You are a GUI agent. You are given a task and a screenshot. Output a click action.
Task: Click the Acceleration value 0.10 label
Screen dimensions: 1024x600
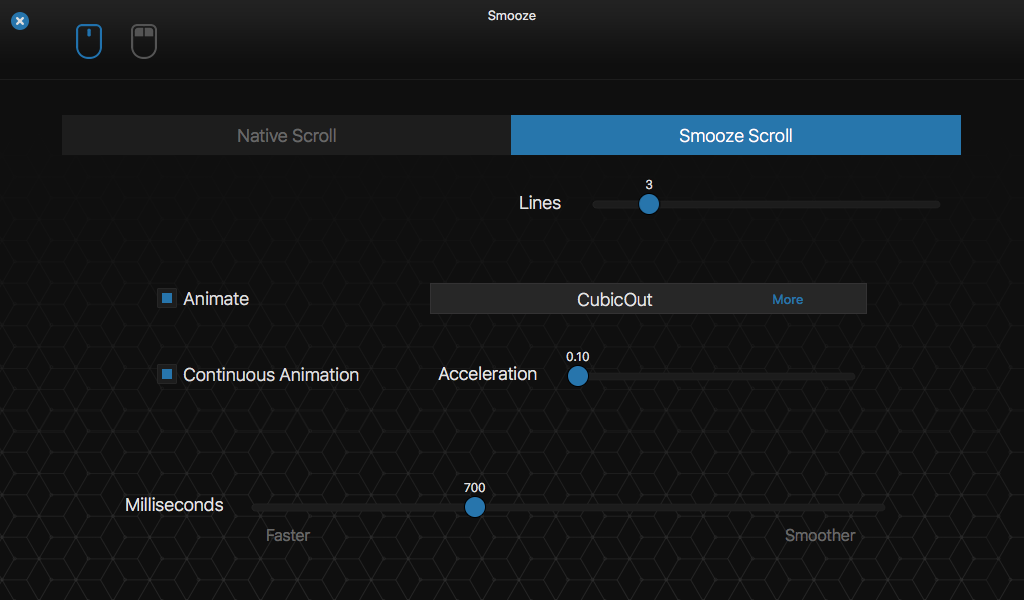point(578,357)
